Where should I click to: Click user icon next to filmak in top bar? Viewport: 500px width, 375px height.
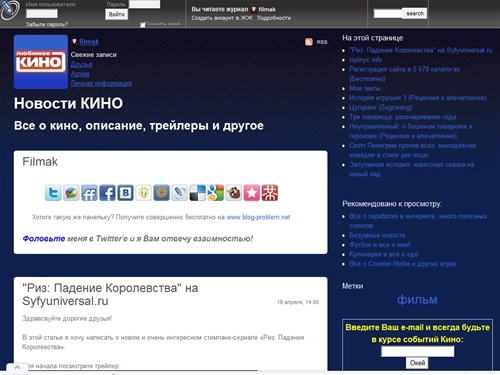[254, 10]
